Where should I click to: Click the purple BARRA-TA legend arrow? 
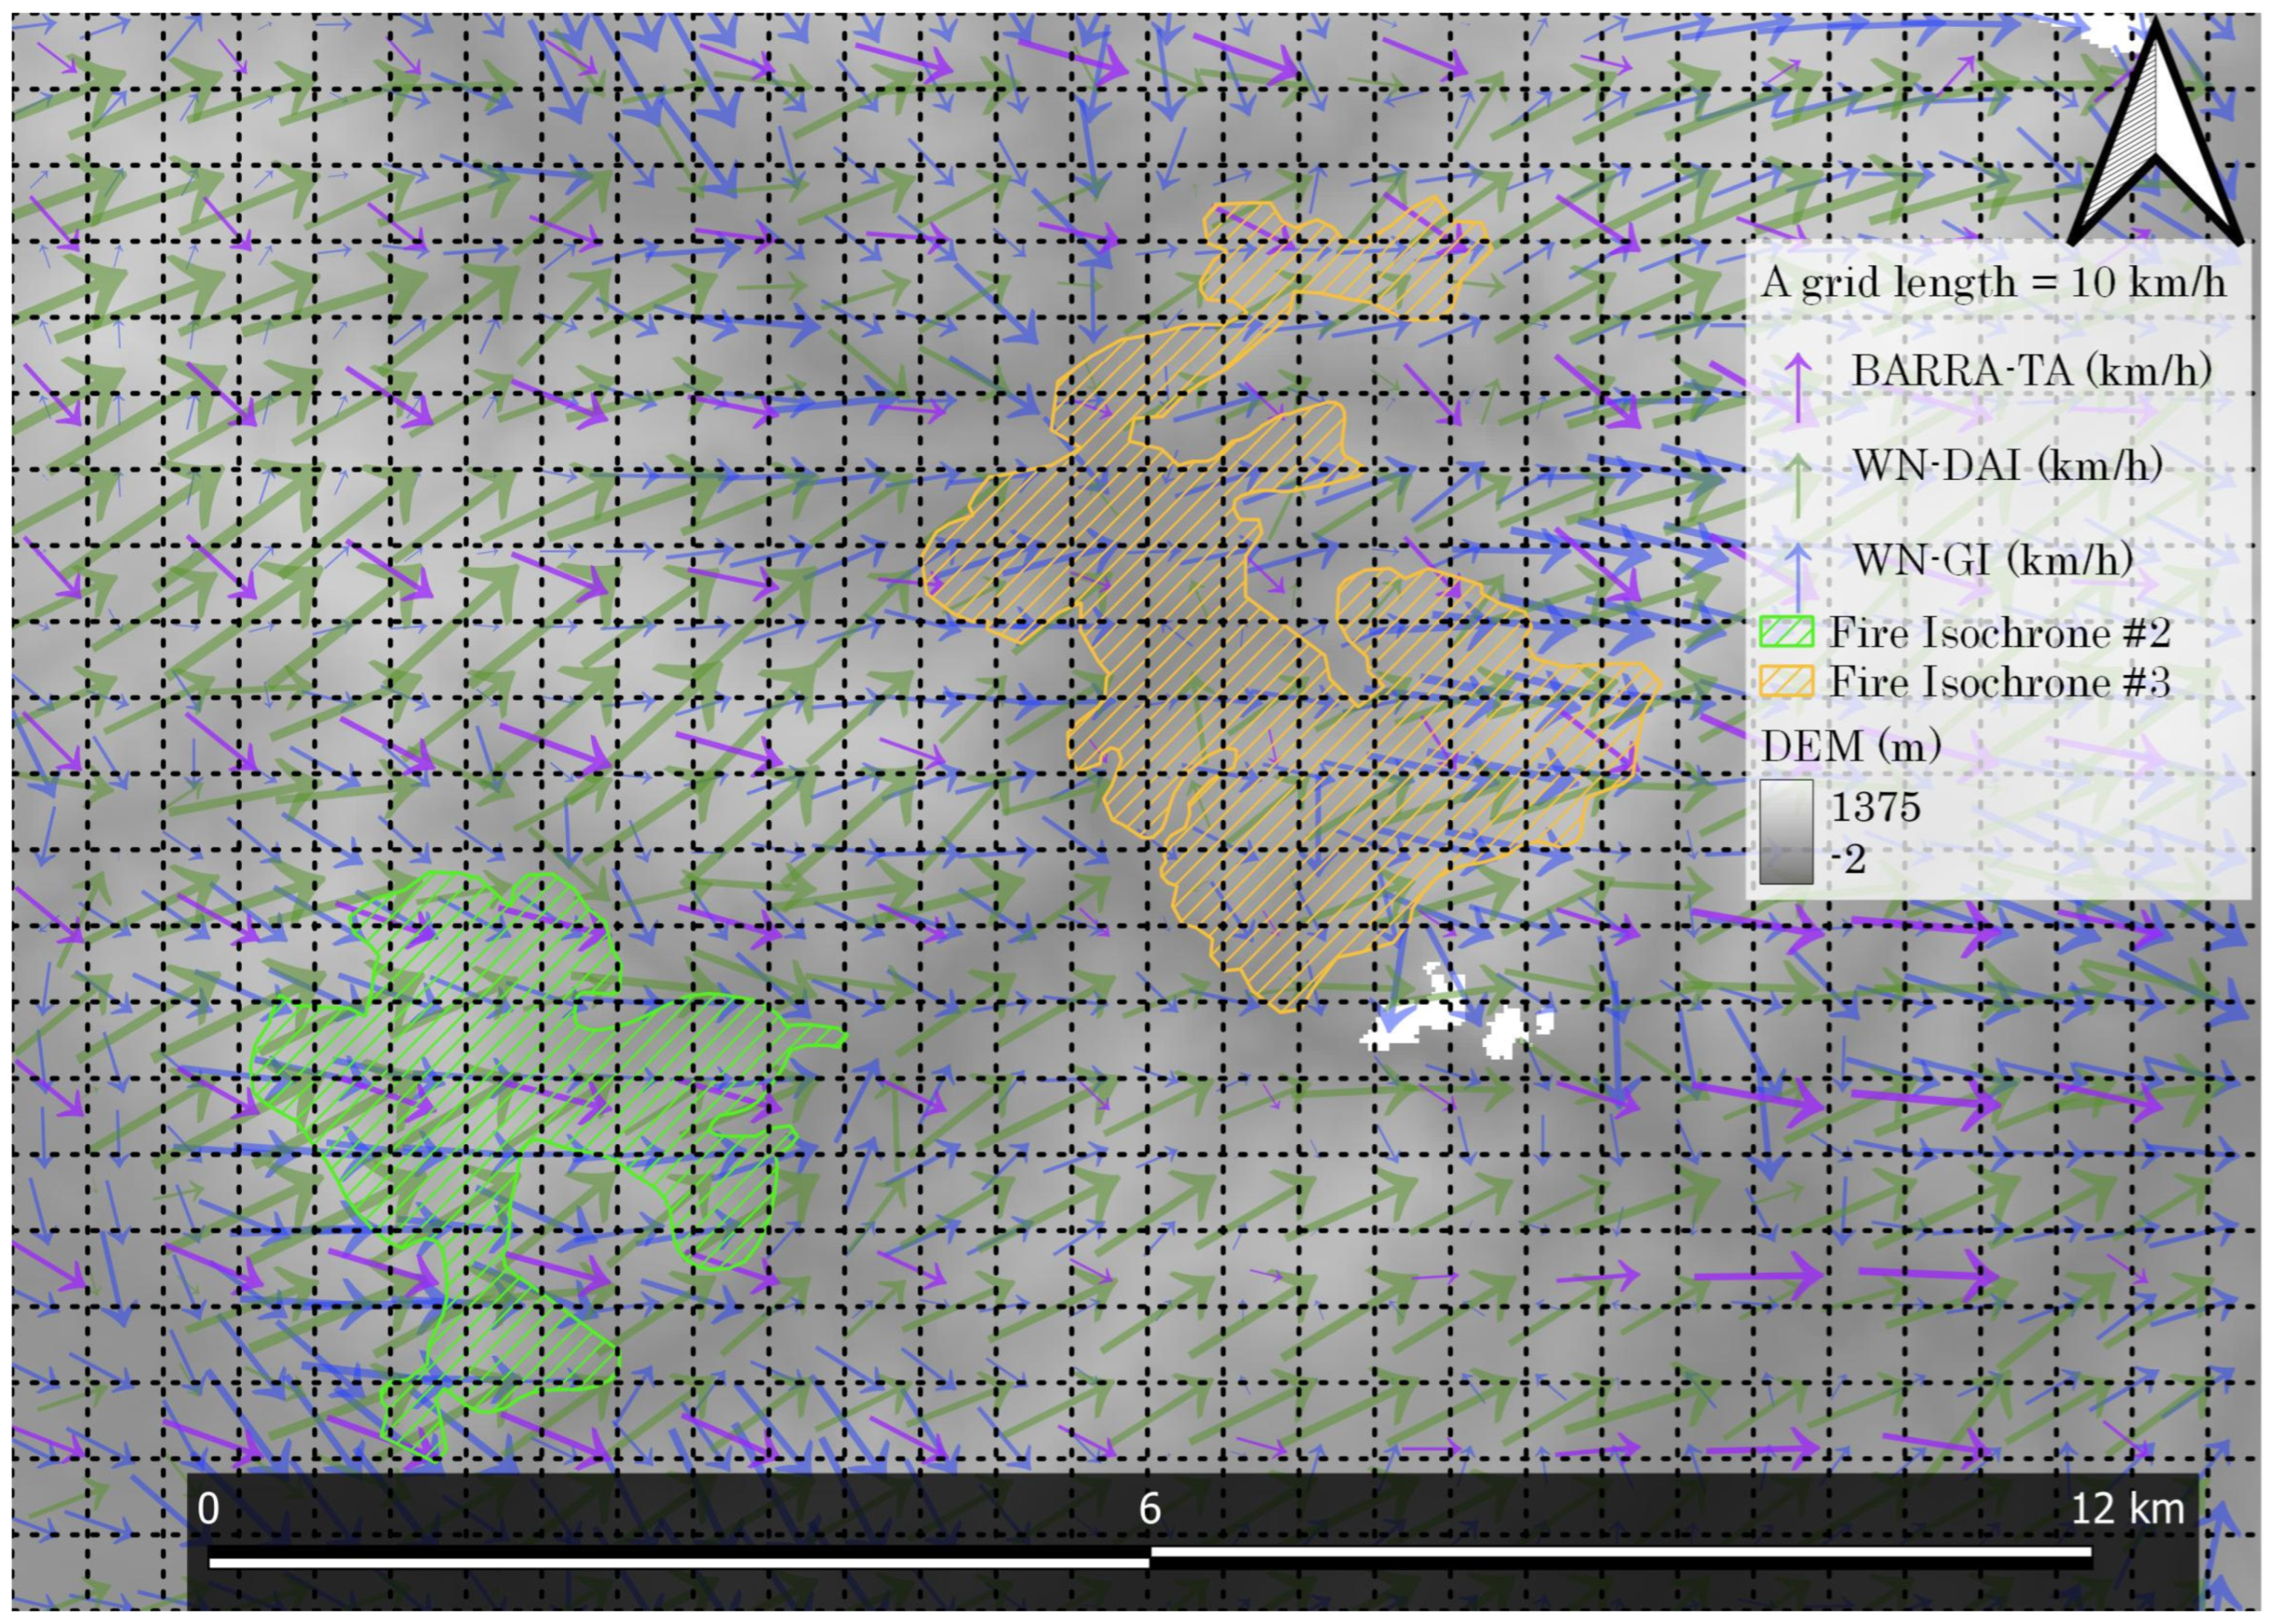(1798, 386)
